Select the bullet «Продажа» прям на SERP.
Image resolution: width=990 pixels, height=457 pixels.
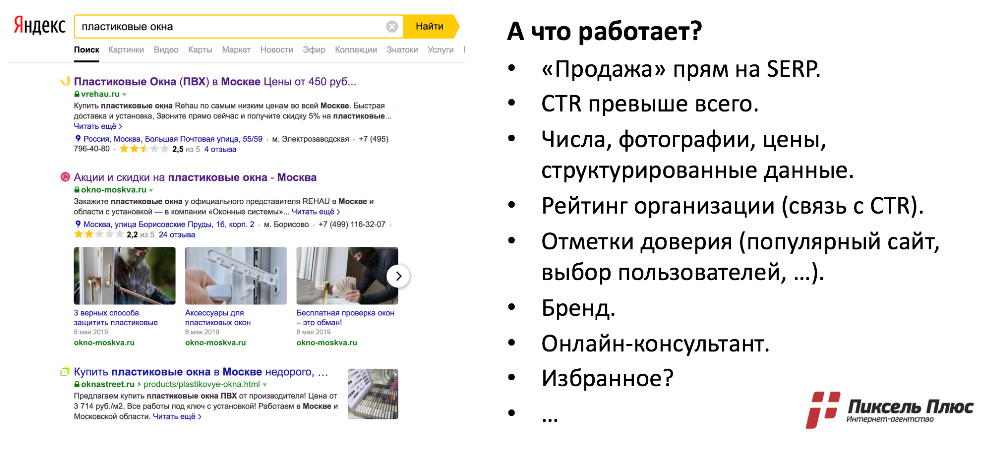tap(681, 68)
